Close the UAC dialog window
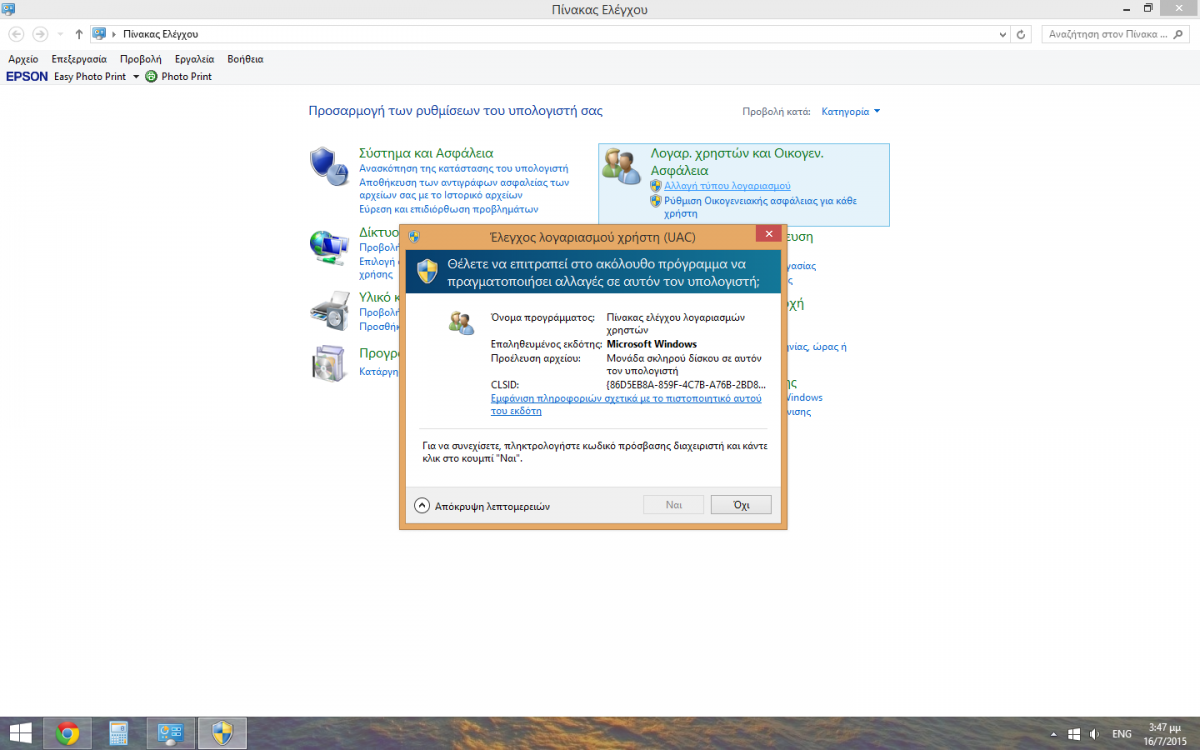This screenshot has width=1200, height=750. point(768,236)
